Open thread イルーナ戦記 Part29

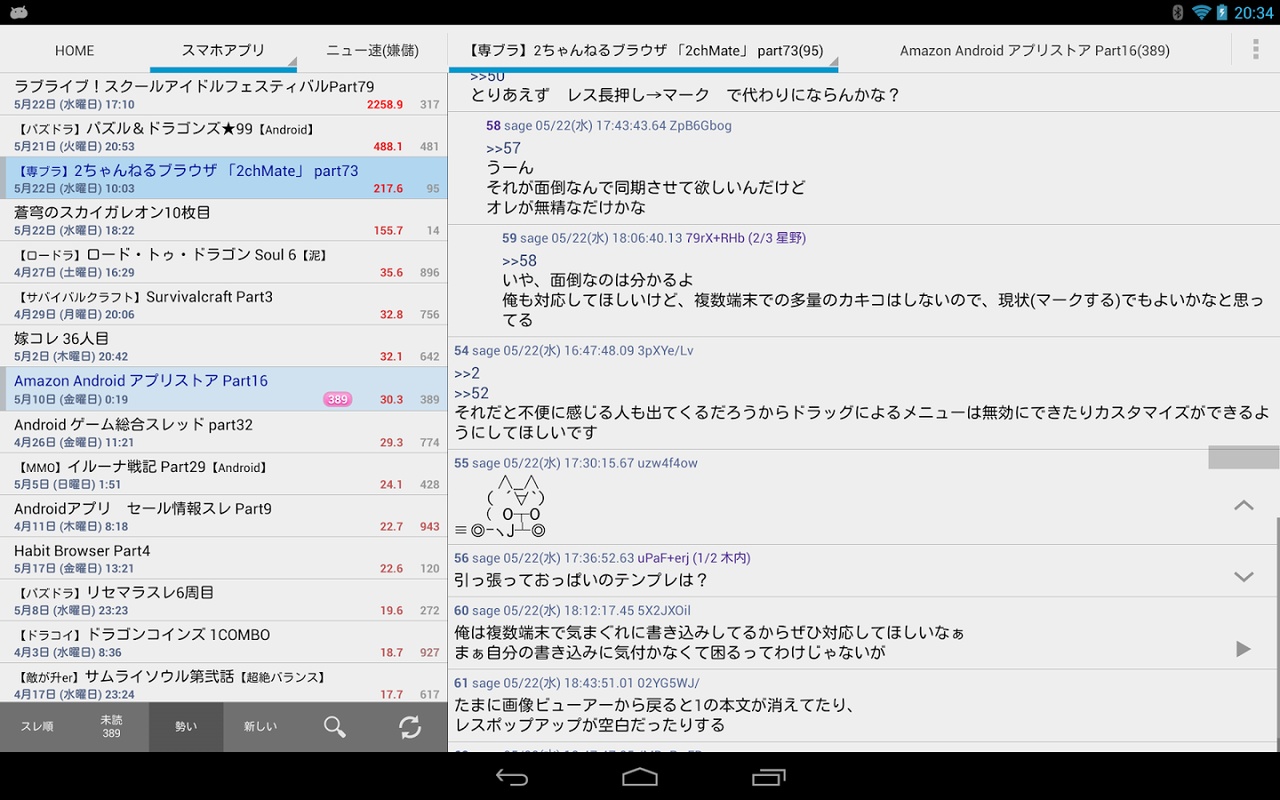click(223, 474)
